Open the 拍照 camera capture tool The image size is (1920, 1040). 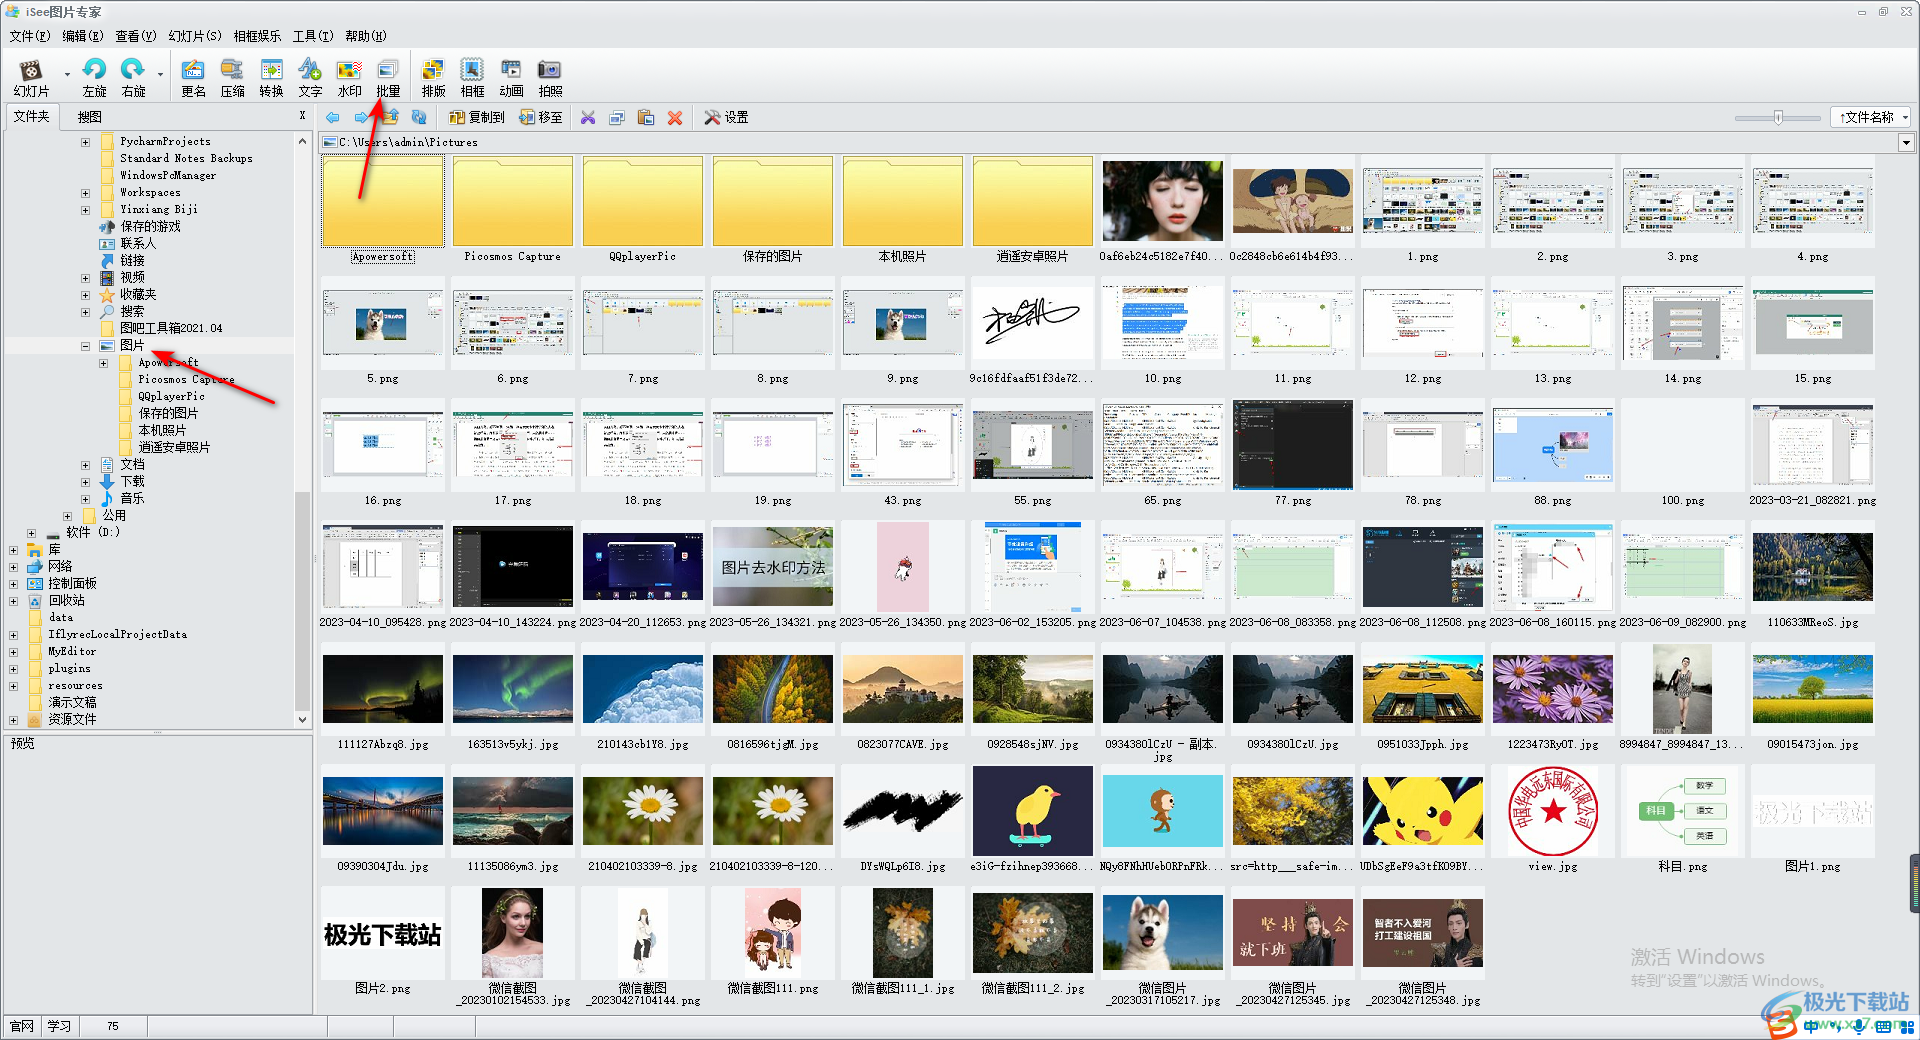tap(550, 77)
